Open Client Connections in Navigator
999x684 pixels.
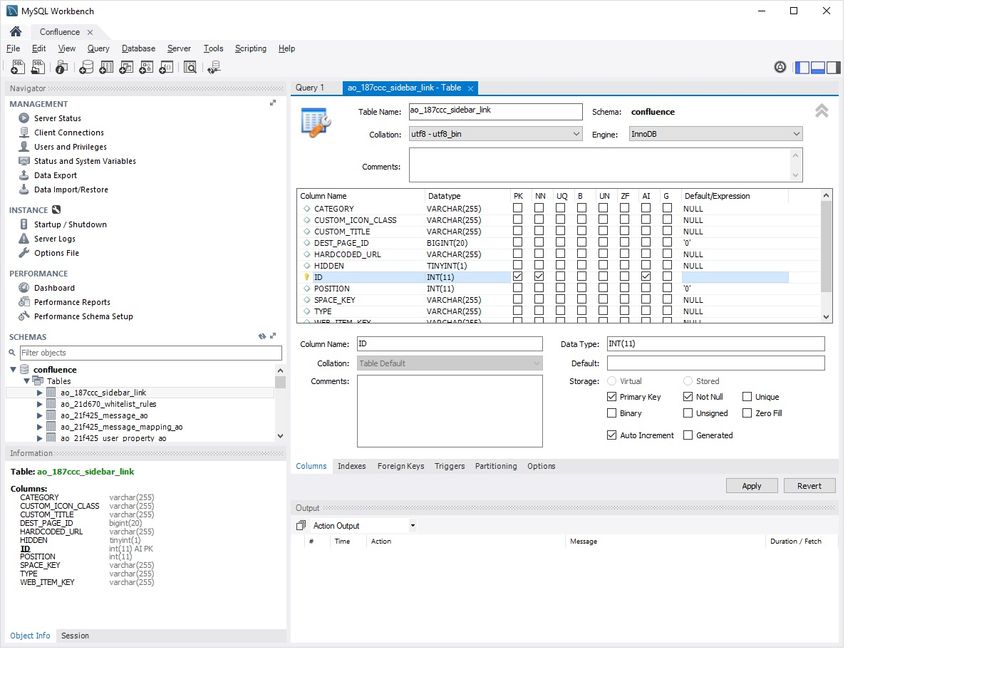[69, 132]
